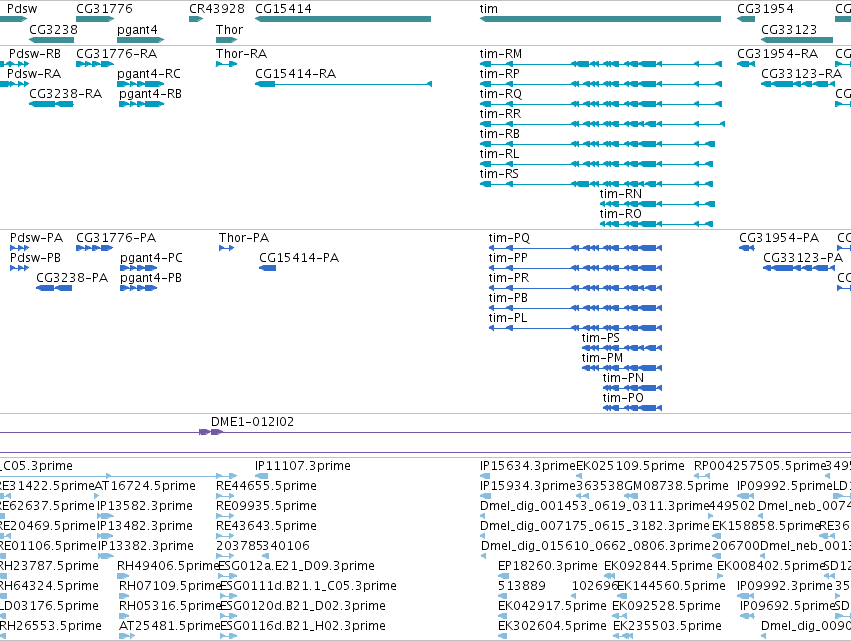Viewport: 851px width, 641px height.
Task: Select the Pdsw-PA protein label
Action: 36,238
